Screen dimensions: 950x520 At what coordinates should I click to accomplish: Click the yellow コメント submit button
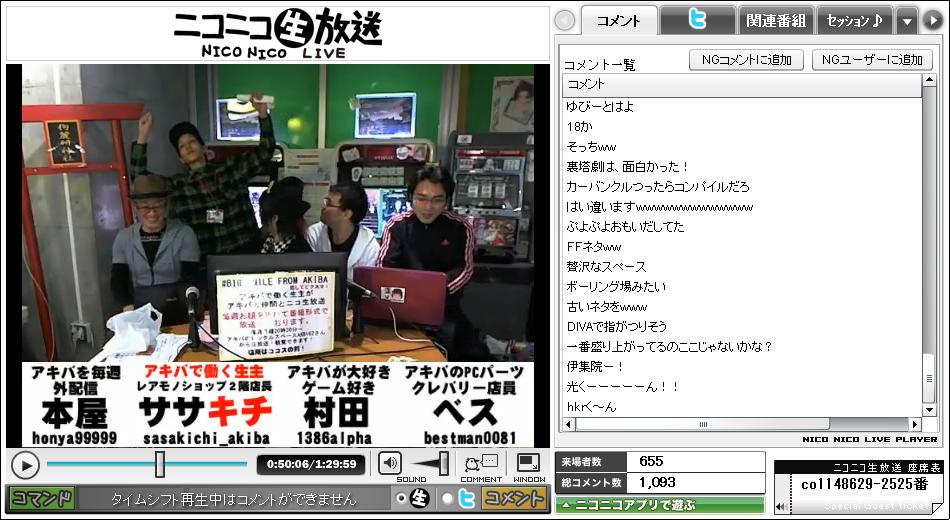(x=513, y=498)
